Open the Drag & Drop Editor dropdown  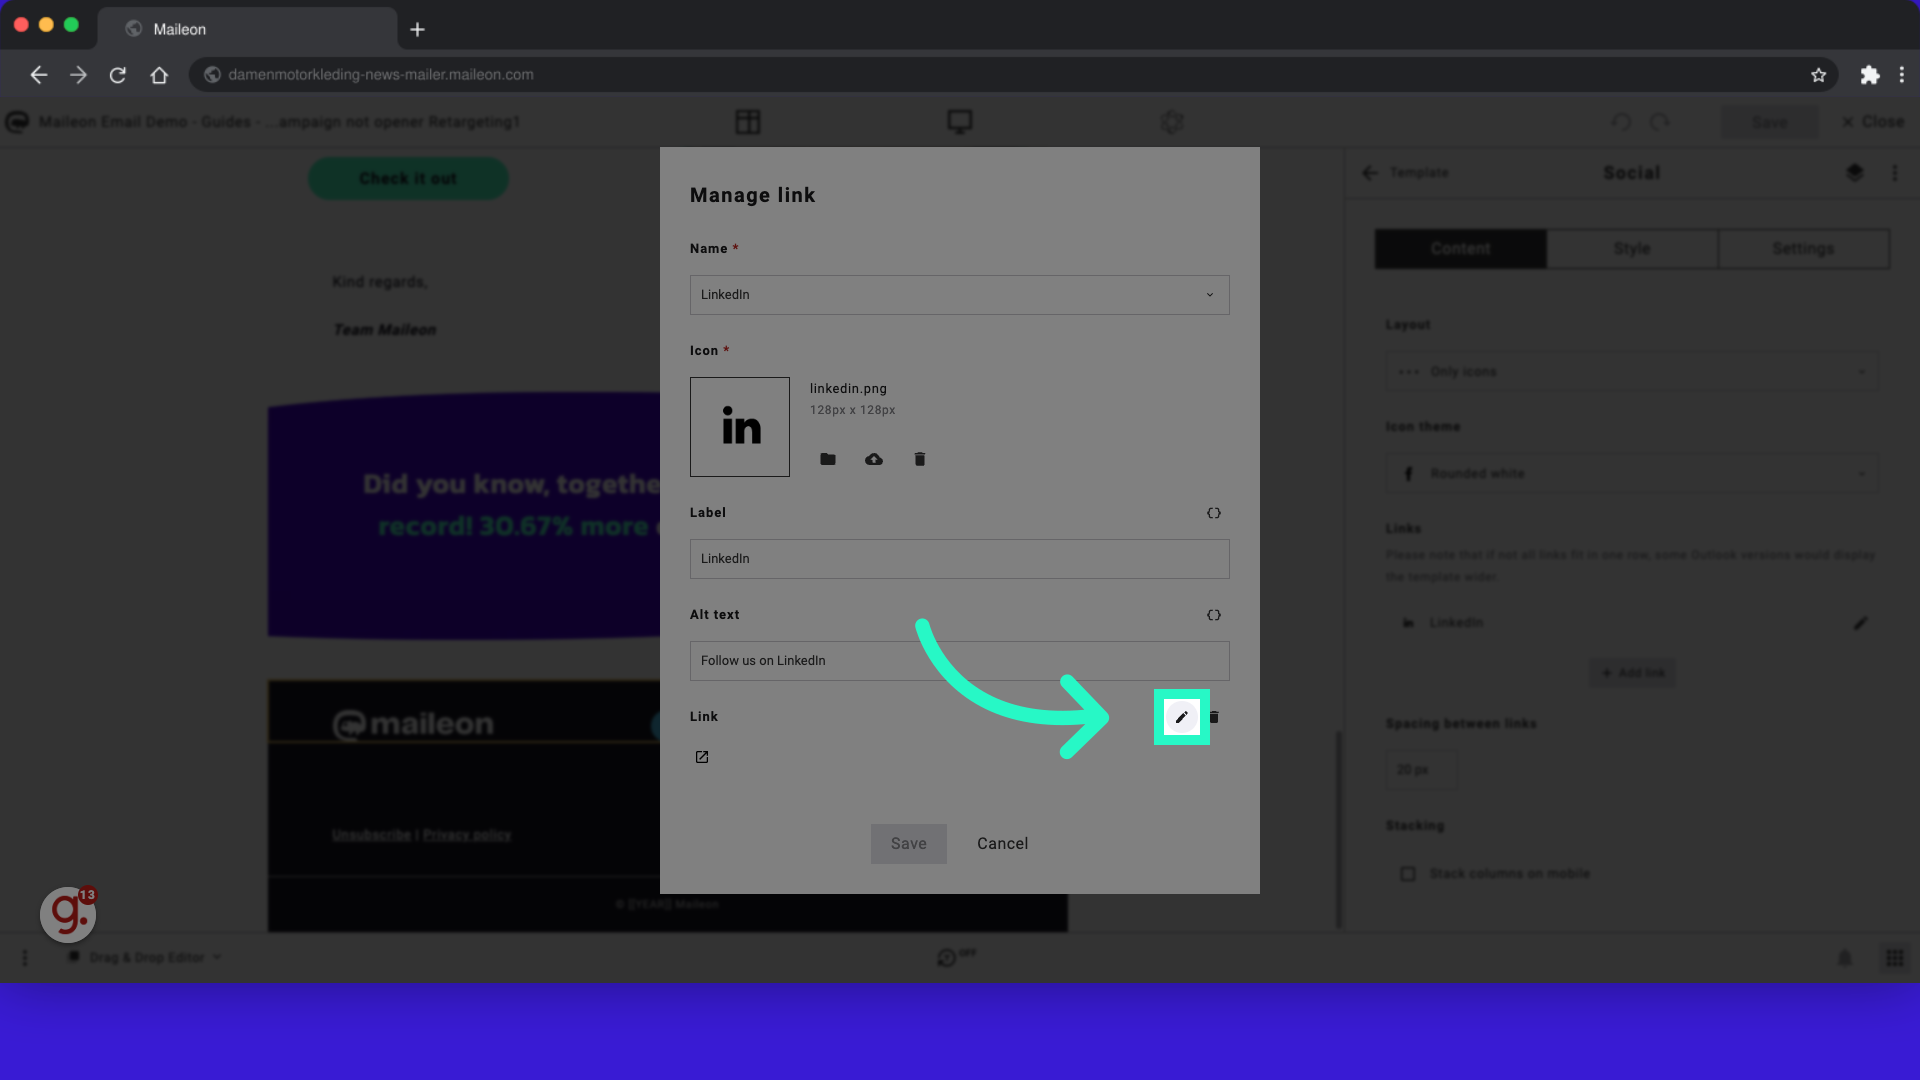pyautogui.click(x=145, y=958)
